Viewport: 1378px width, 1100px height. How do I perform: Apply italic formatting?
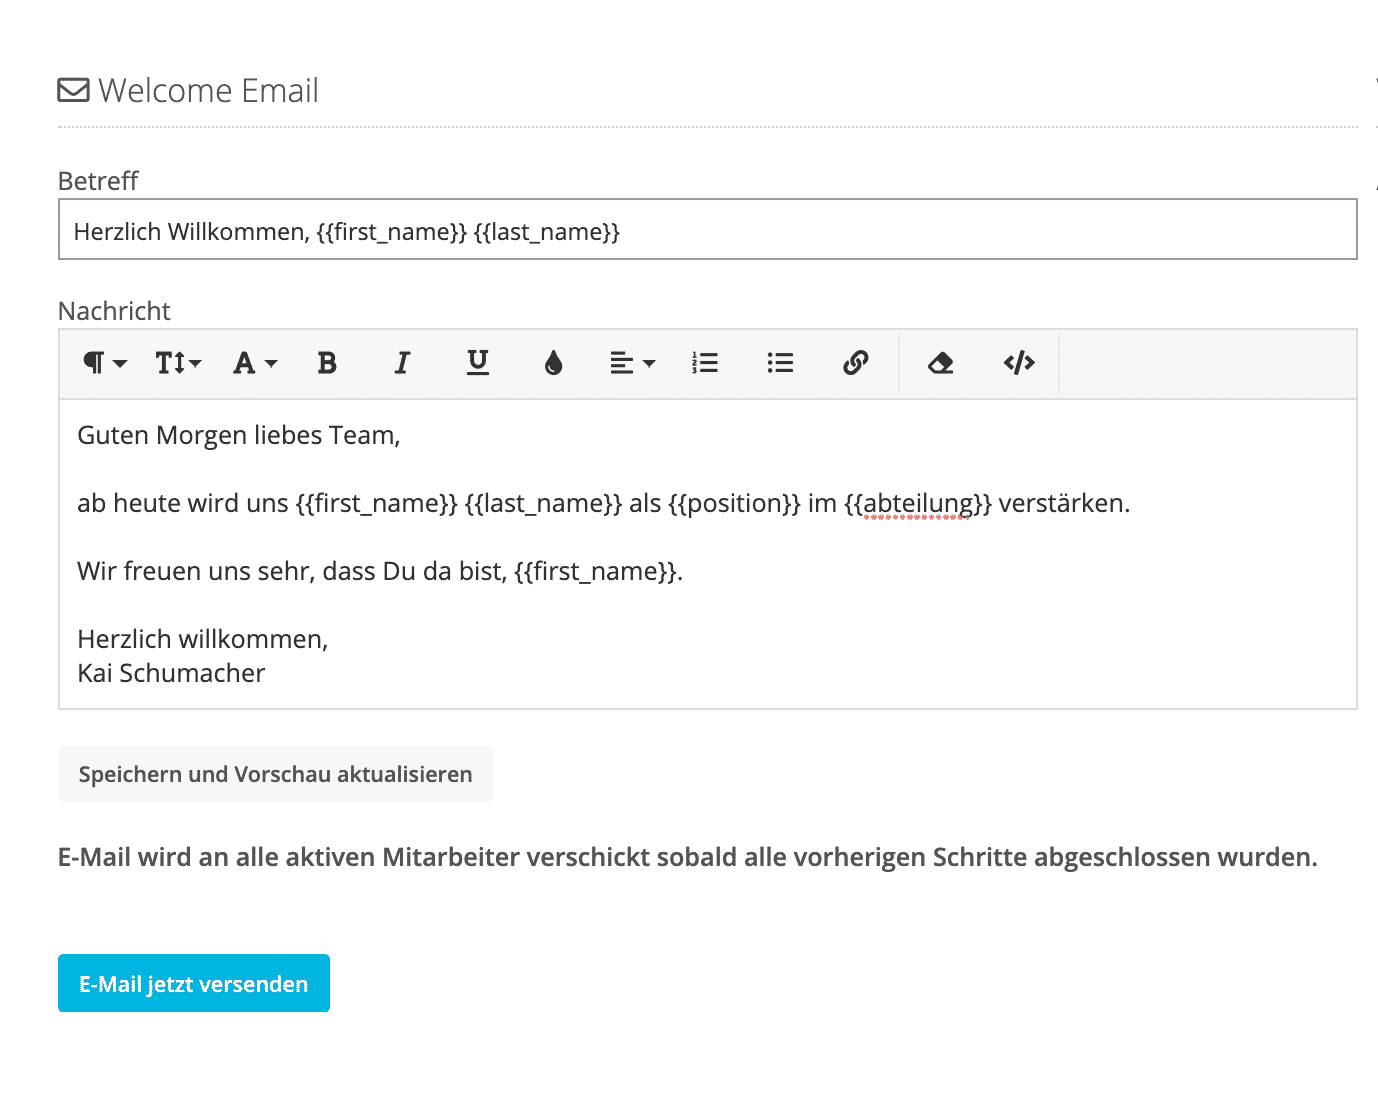point(402,363)
